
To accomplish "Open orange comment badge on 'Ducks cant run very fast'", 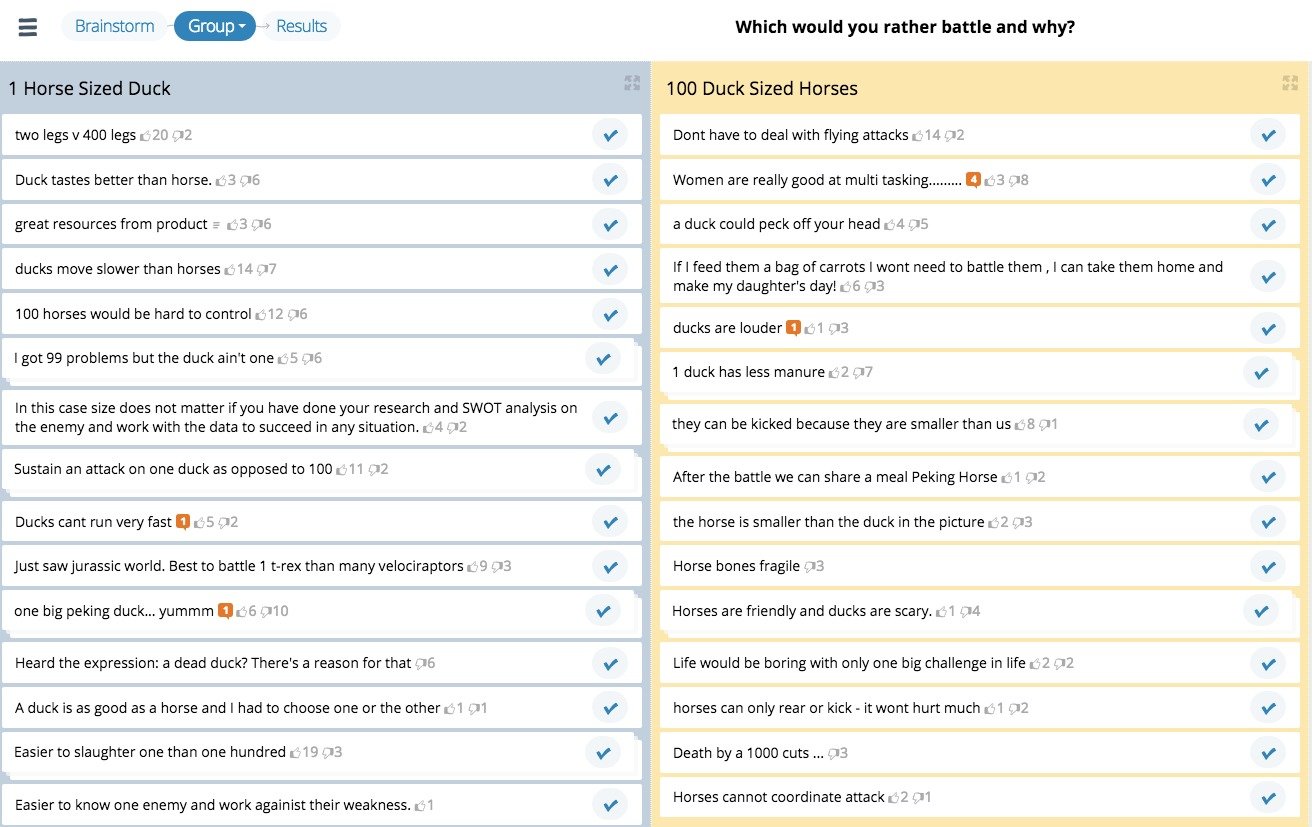I will coord(183,522).
